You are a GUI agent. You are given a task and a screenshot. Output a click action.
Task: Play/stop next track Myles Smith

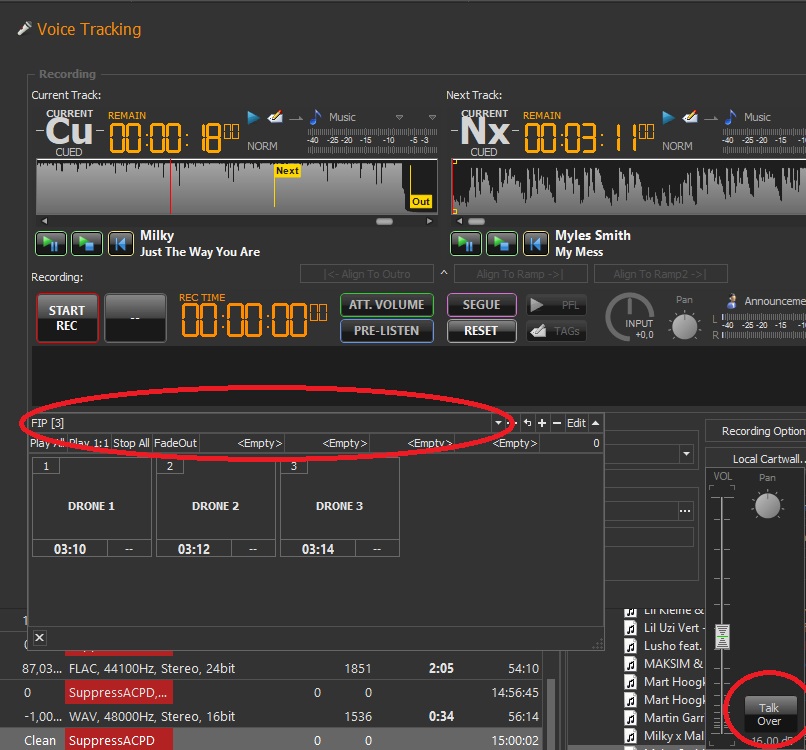(x=502, y=243)
